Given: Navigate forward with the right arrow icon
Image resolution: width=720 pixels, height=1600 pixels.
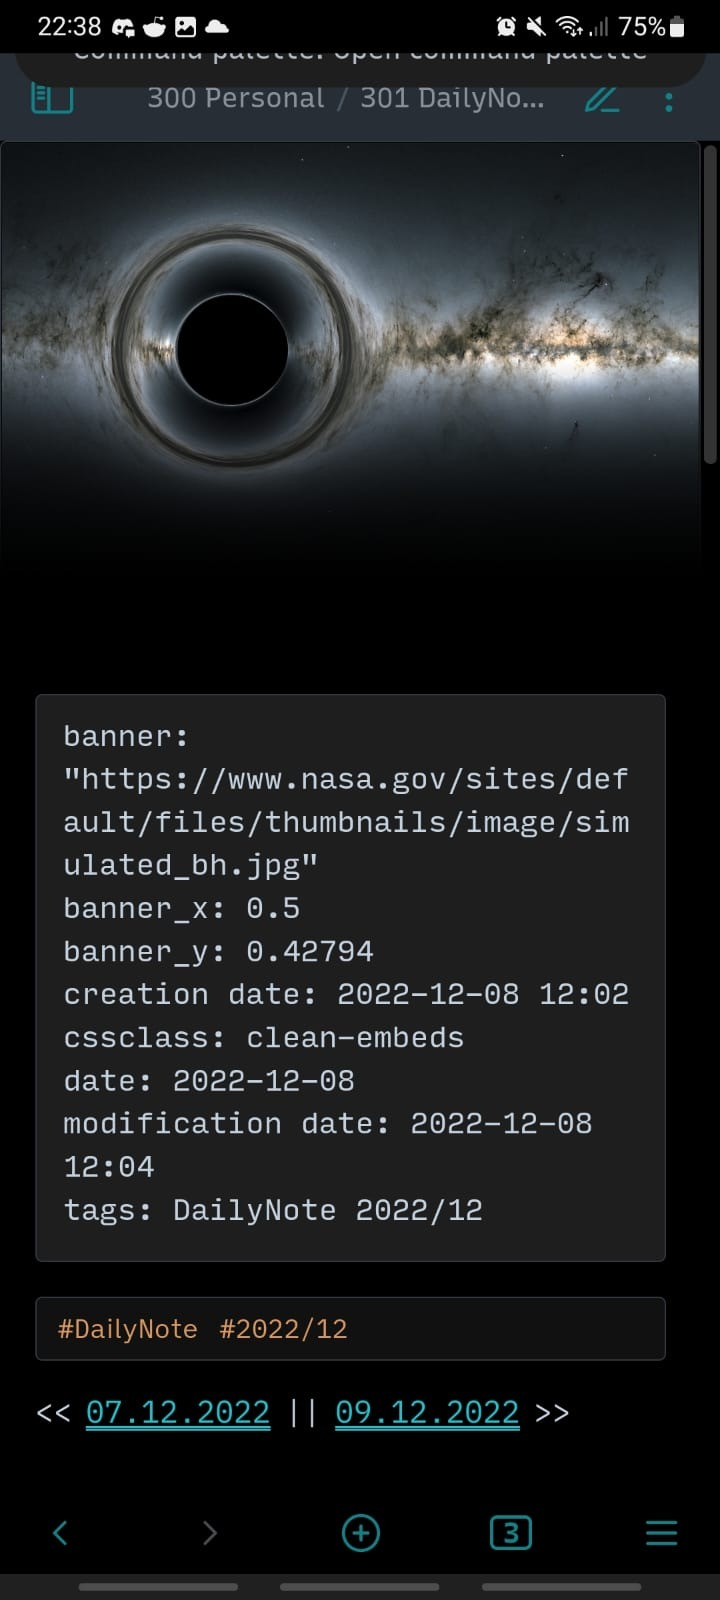Looking at the screenshot, I should 209,1532.
